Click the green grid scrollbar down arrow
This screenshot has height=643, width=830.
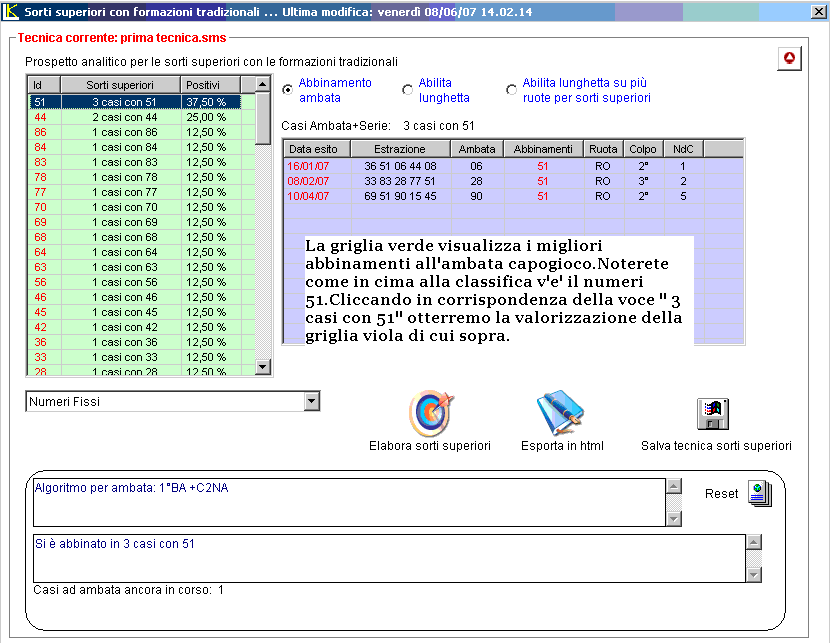(263, 367)
